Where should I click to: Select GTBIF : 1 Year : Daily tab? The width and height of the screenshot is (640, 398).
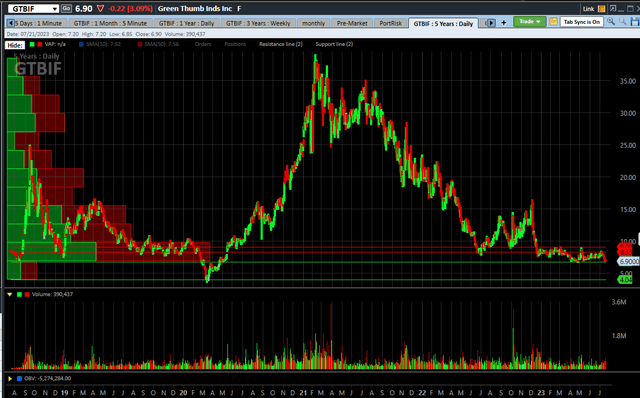(x=187, y=23)
